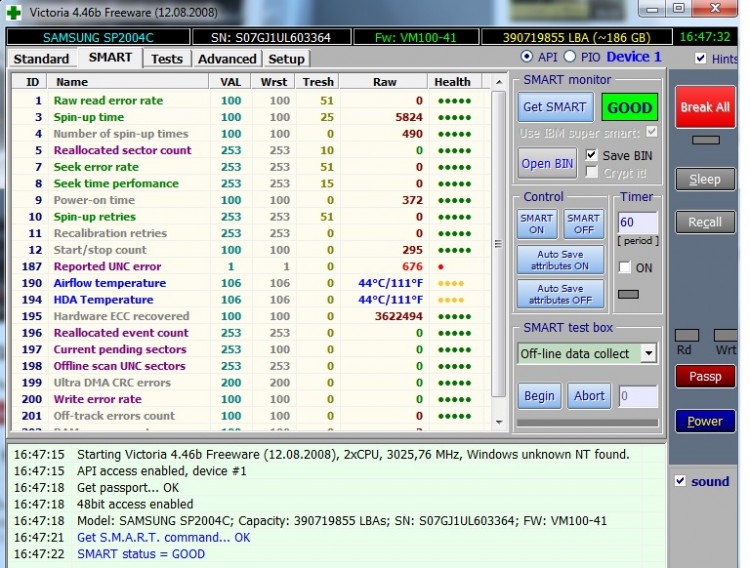Viewport: 750px width, 568px height.
Task: Begin the SMART test
Action: coord(539,396)
